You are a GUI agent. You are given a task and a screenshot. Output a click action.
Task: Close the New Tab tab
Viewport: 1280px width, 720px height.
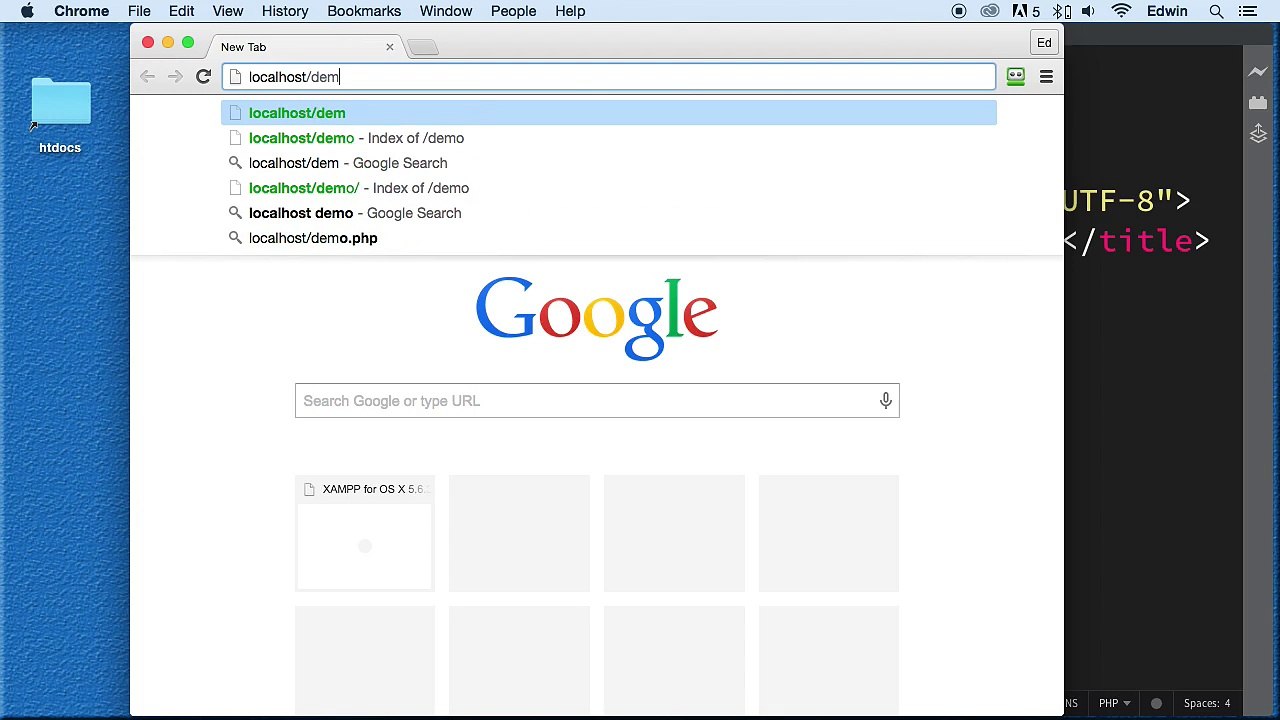click(389, 47)
